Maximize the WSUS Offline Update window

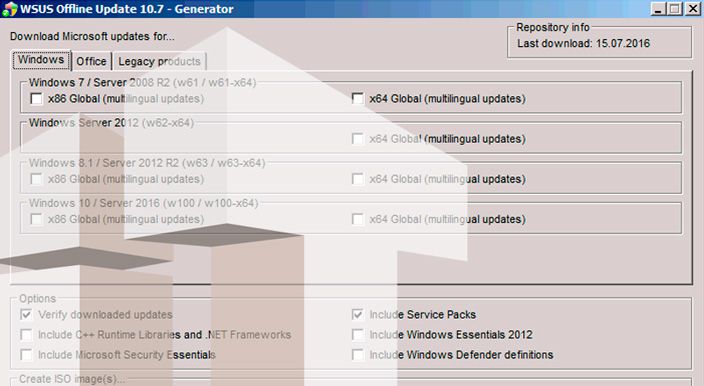(675, 9)
